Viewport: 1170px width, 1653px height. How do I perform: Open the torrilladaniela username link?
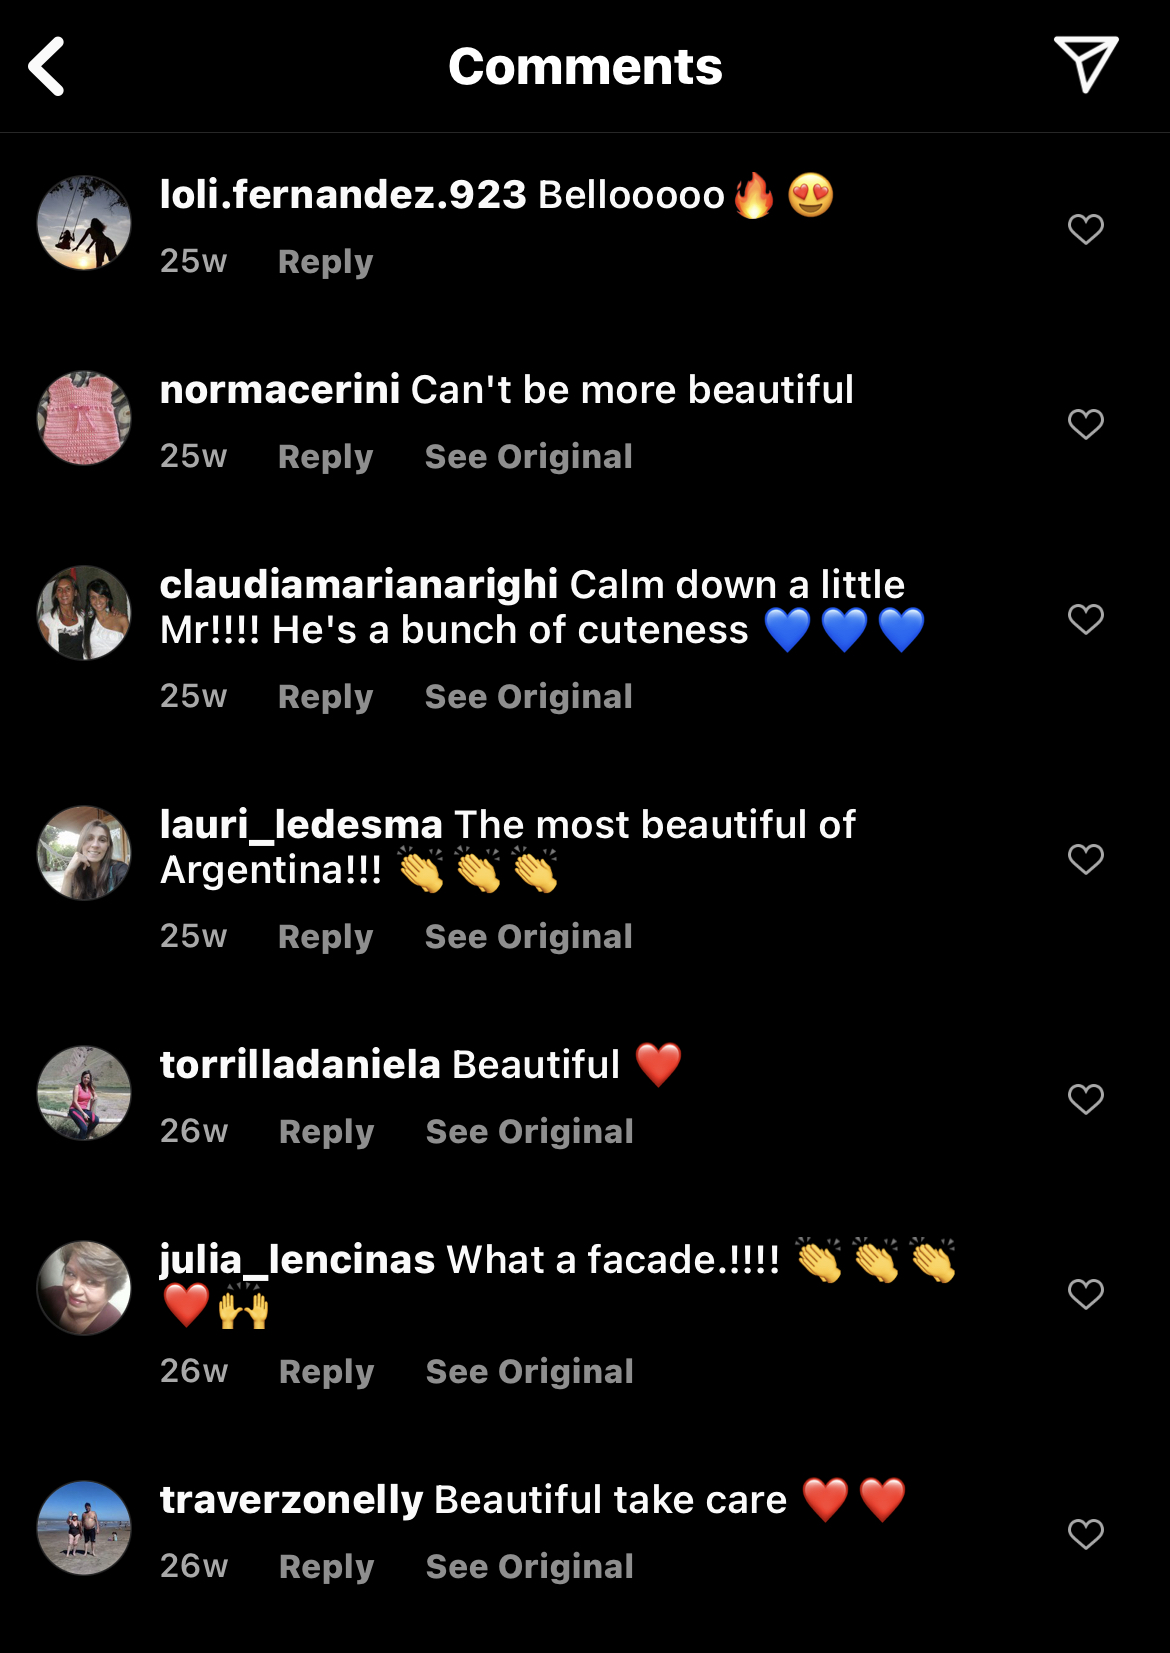300,1065
